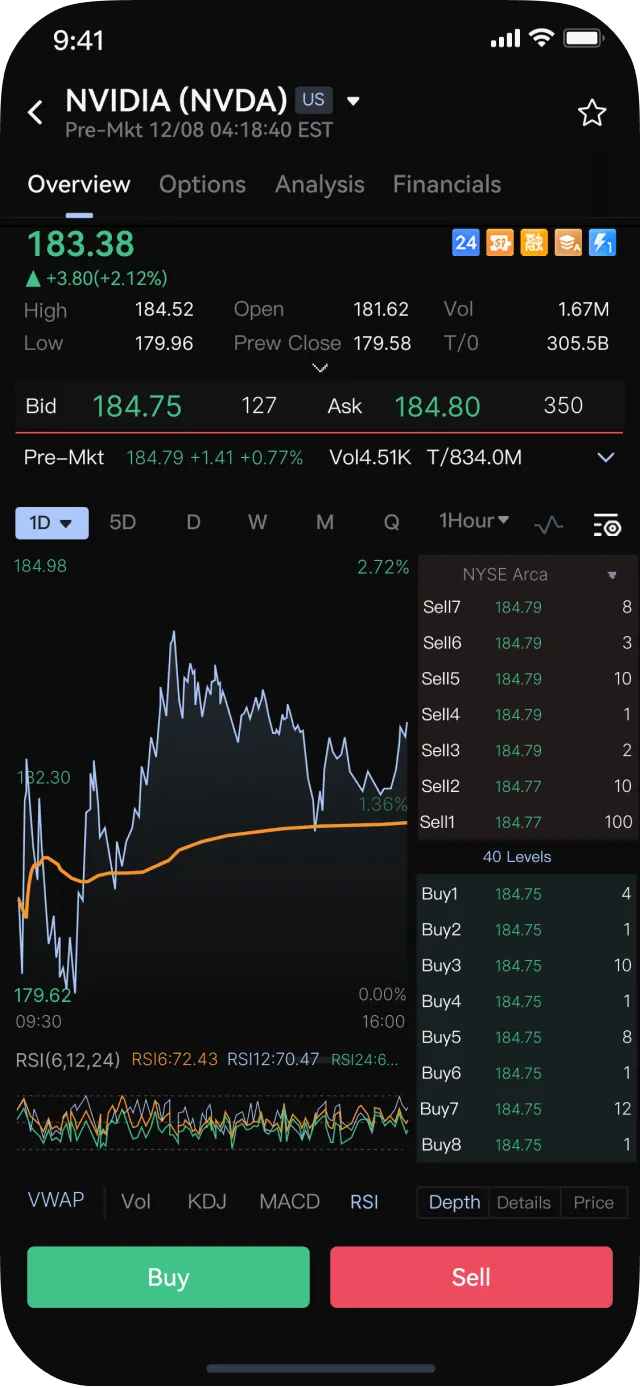Open the 1D timeframe dropdown
Screen dimensions: 640x1388
(x=52, y=523)
